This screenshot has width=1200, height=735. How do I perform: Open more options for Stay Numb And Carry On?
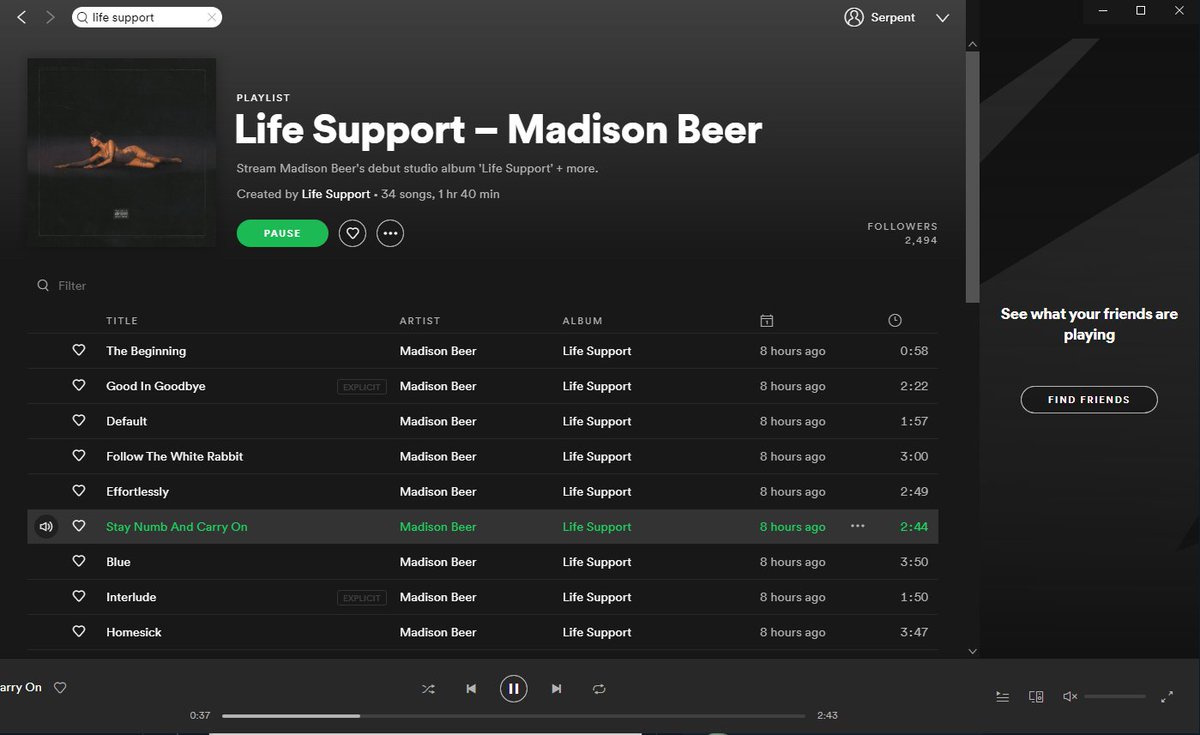(x=857, y=526)
